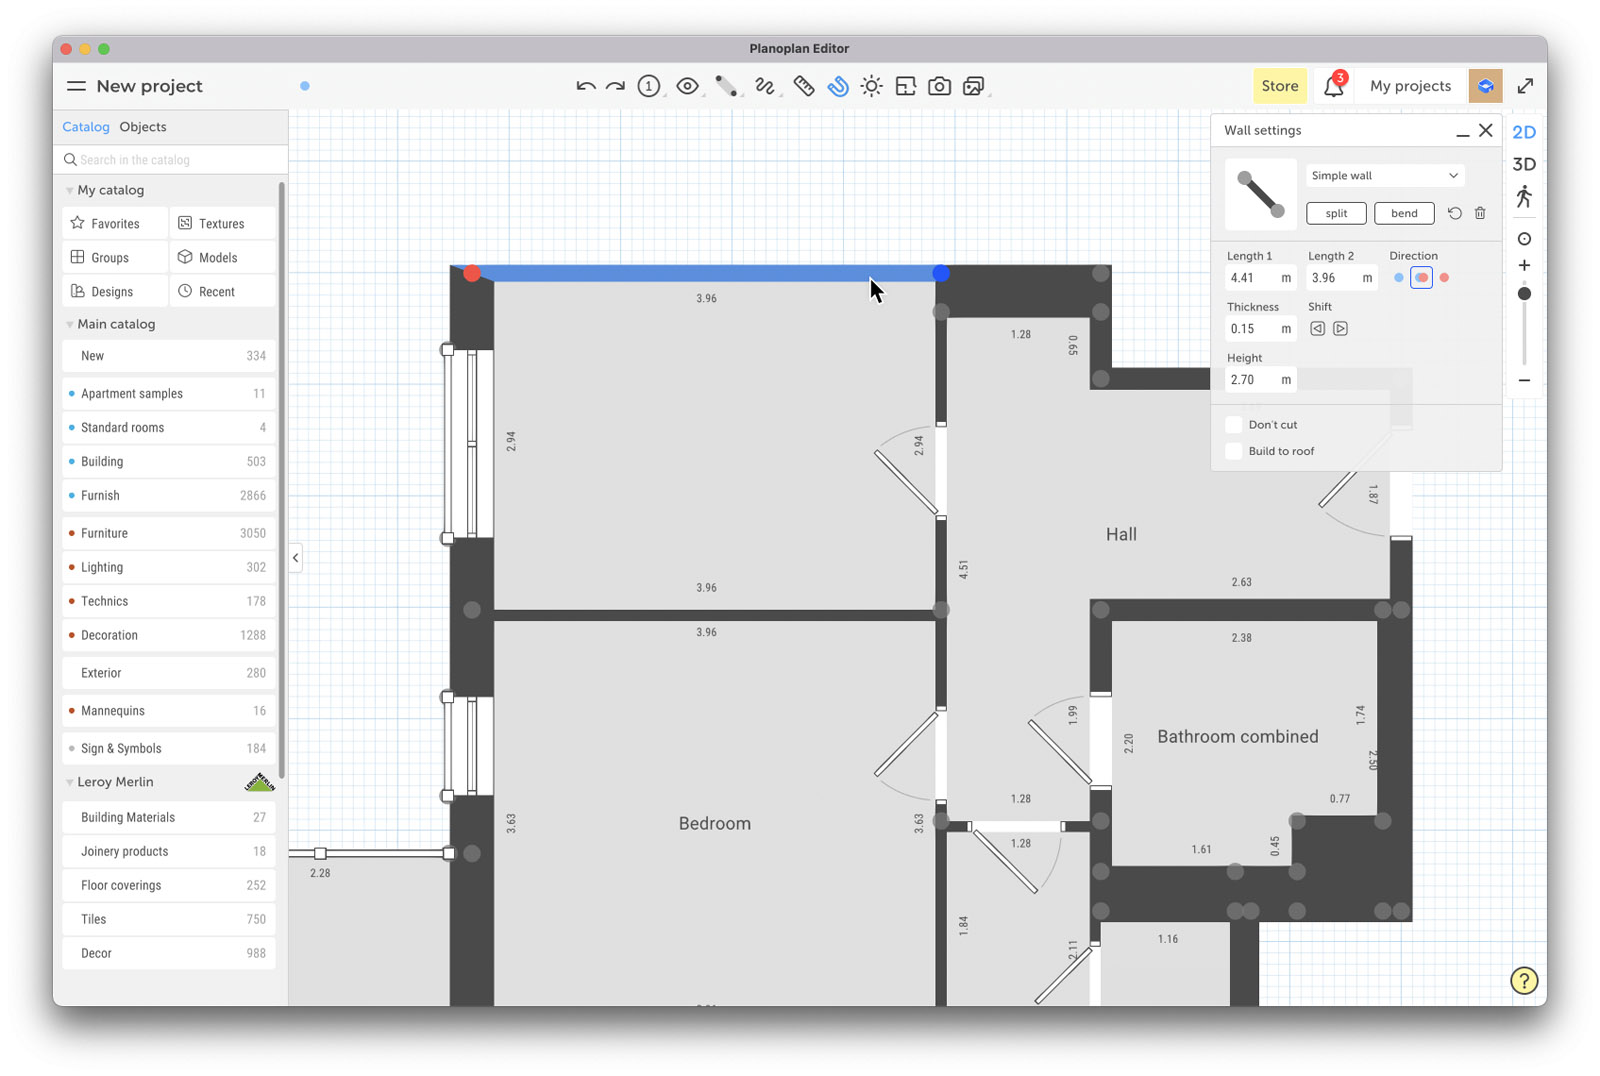
Task: Close the Wall settings panel
Action: pos(1486,130)
